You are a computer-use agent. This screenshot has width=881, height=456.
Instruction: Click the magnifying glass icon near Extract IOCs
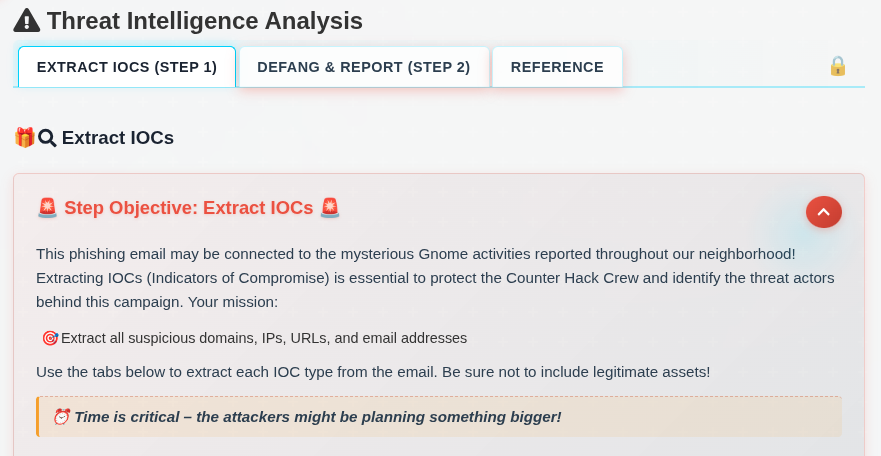click(x=47, y=138)
